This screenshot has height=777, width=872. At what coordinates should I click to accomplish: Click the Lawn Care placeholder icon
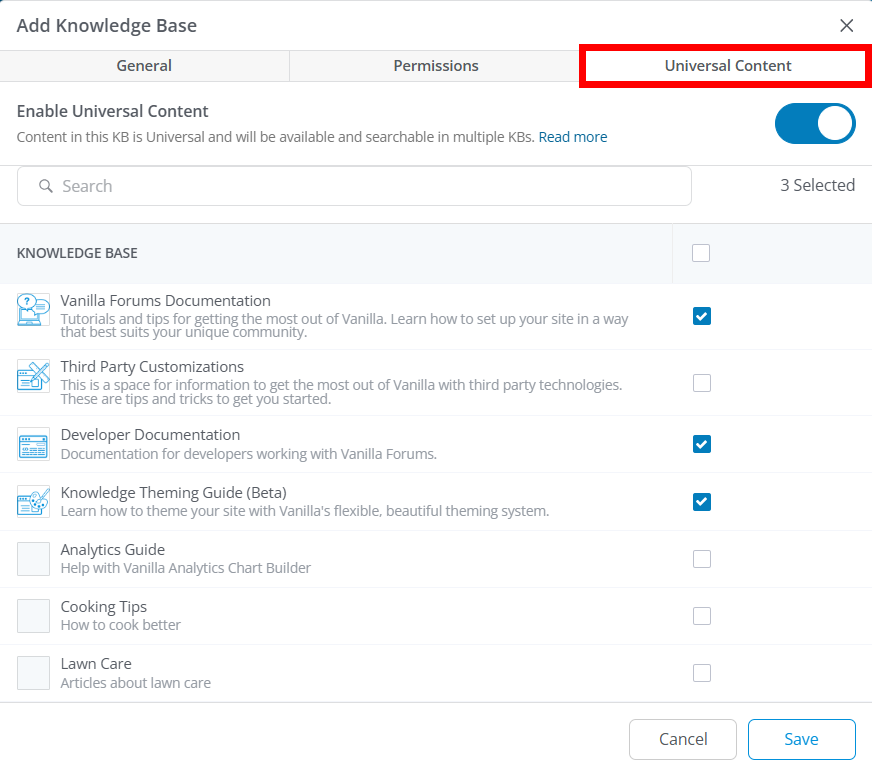[33, 673]
